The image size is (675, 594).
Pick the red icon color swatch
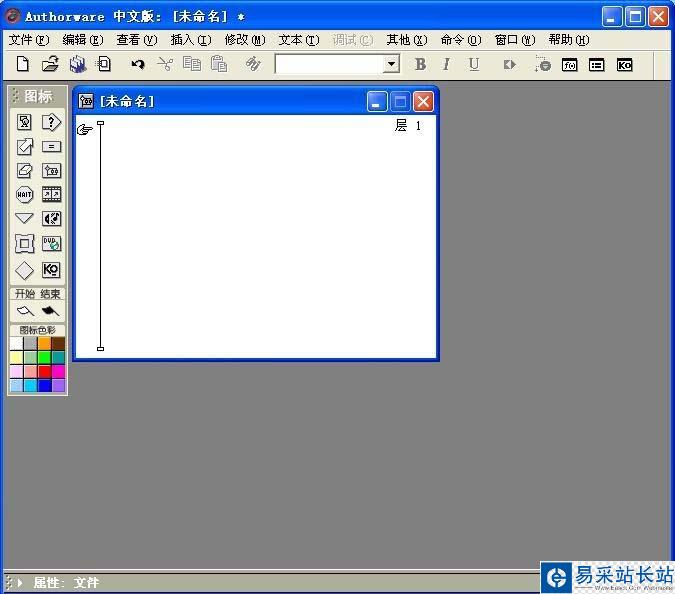click(44, 371)
